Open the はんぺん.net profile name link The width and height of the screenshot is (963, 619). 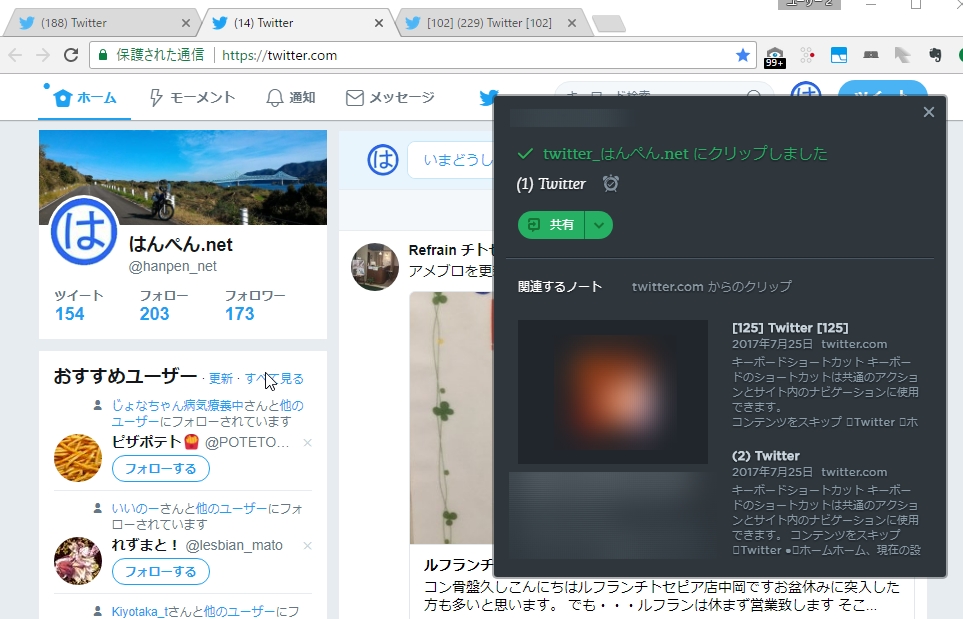pos(181,244)
